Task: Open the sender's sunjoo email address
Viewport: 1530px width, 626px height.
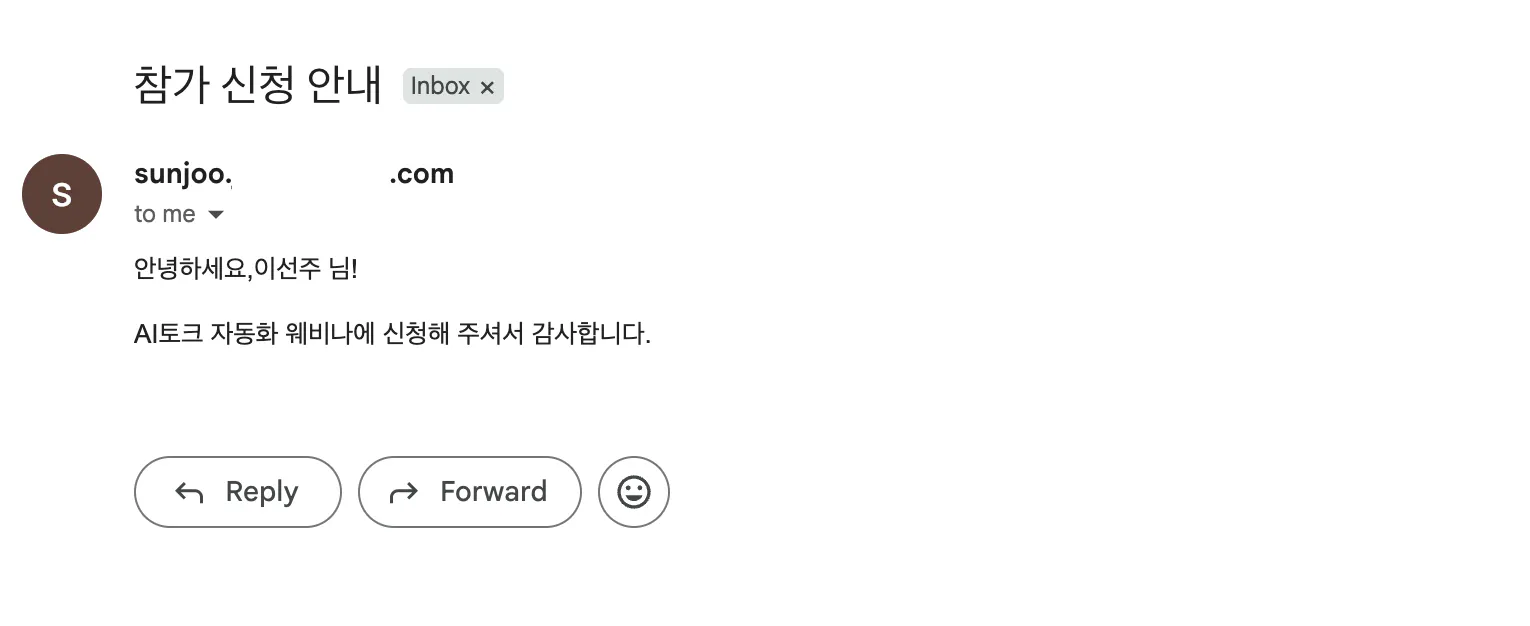Action: 183,174
